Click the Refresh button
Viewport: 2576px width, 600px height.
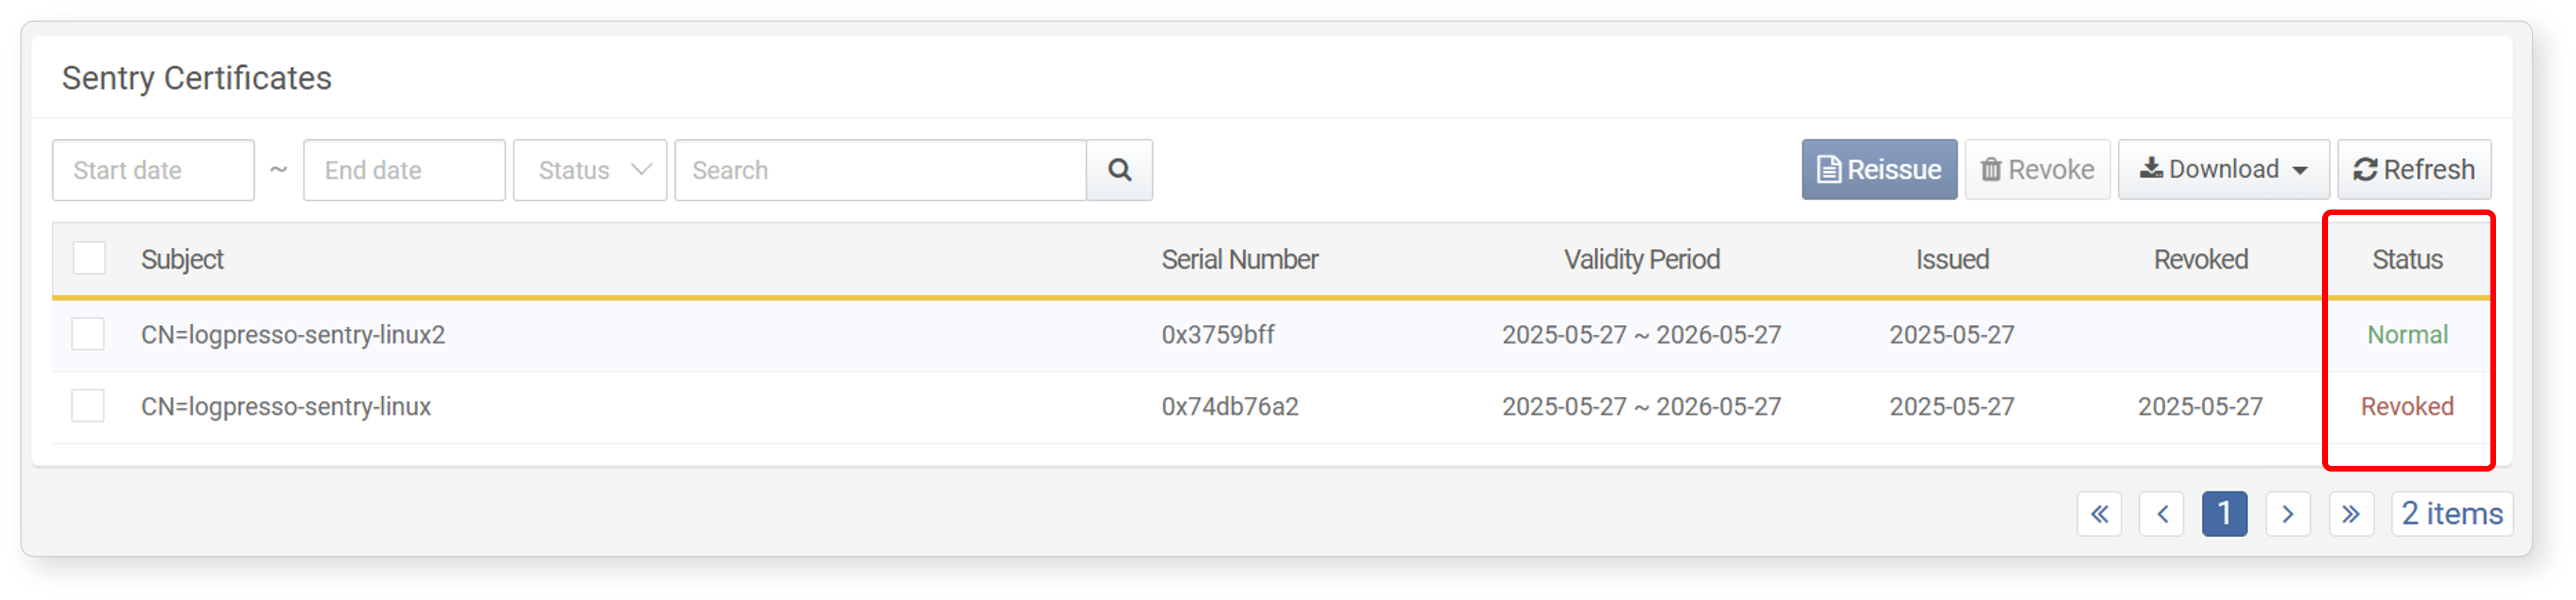click(2414, 170)
